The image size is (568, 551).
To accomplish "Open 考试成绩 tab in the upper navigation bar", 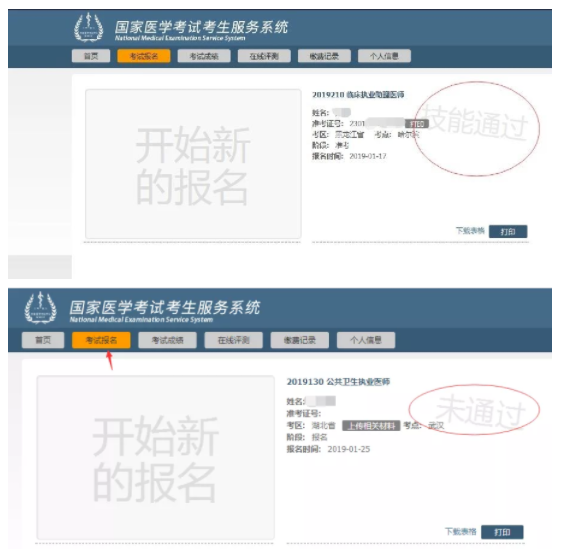I will coord(204,56).
